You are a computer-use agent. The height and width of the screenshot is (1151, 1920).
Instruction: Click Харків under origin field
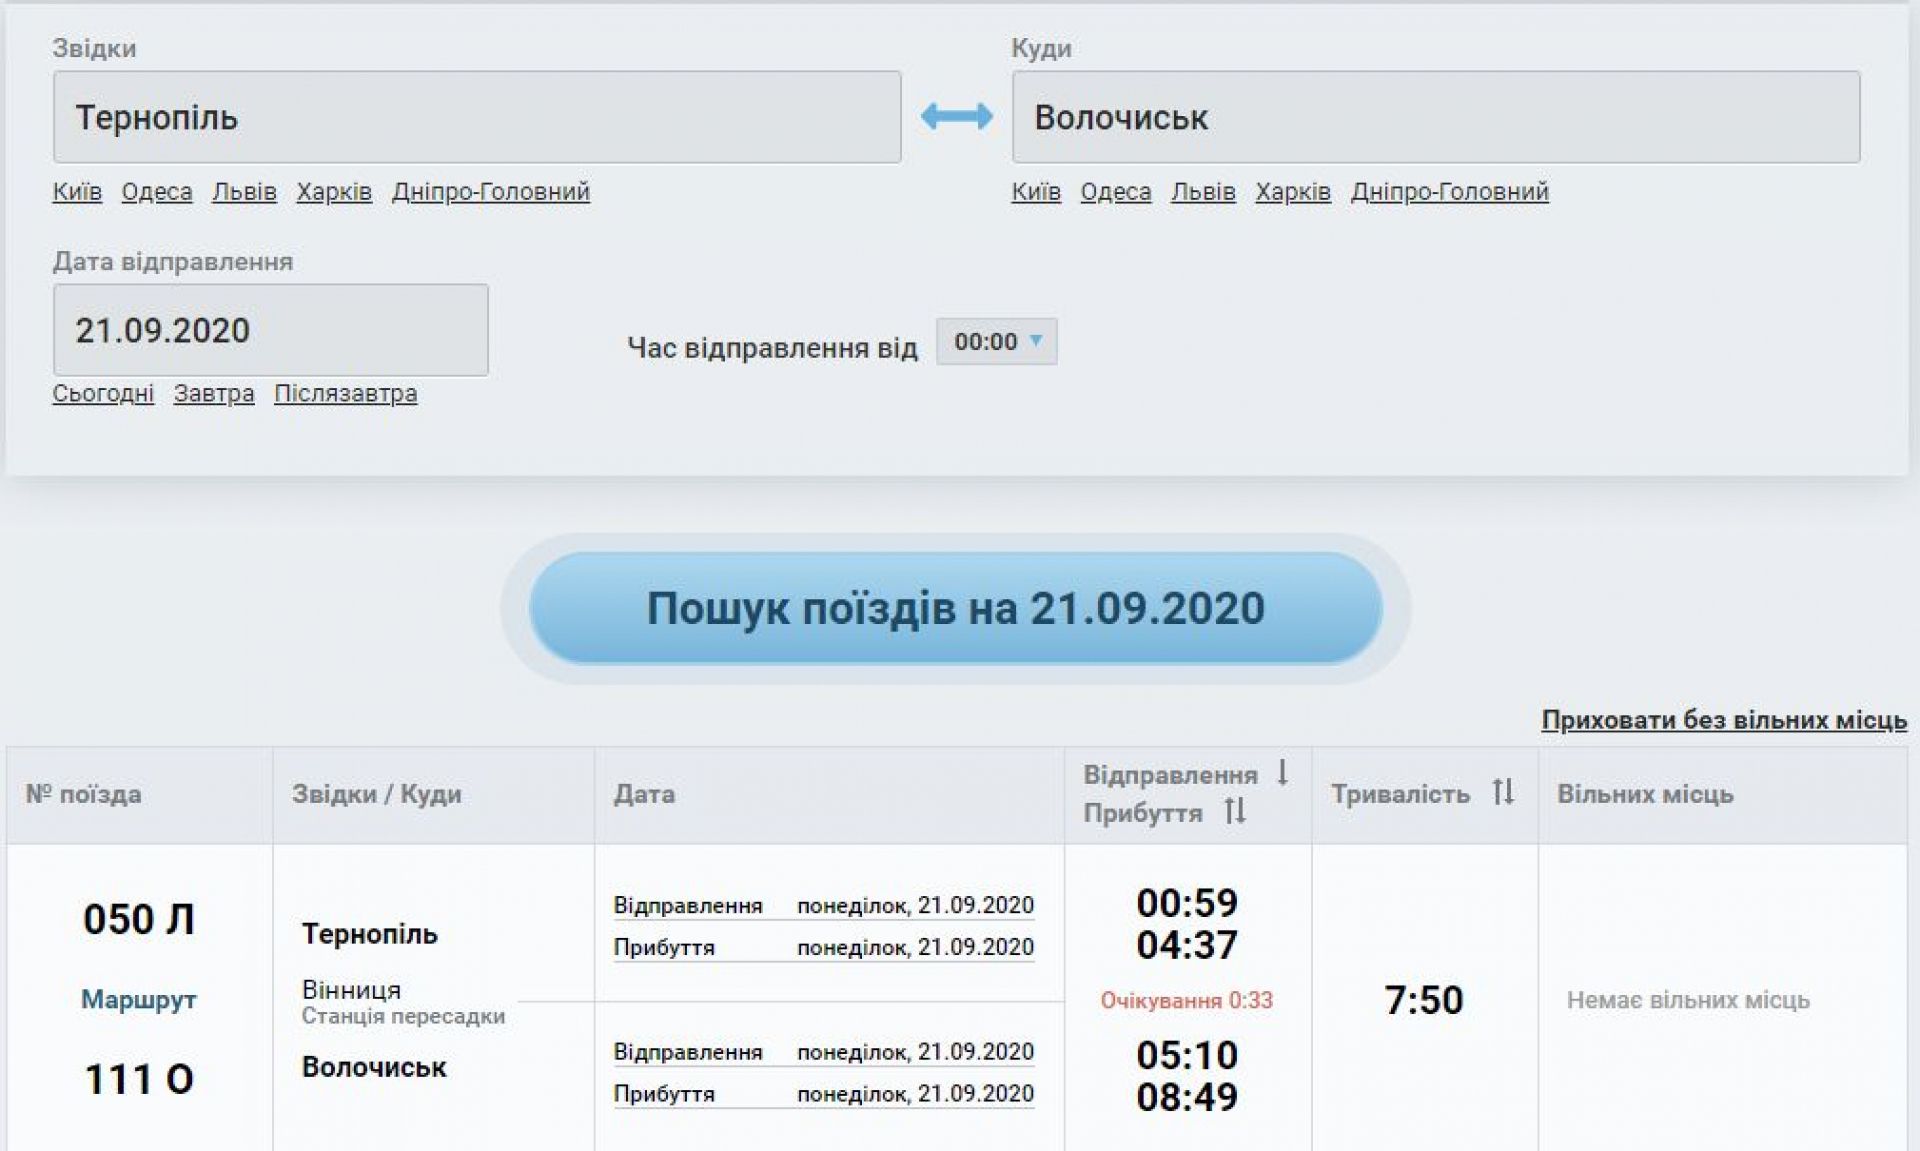(x=334, y=192)
